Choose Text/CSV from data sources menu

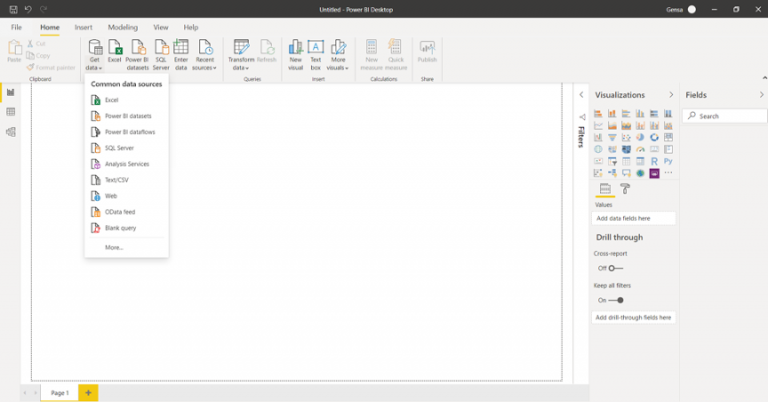click(126, 180)
